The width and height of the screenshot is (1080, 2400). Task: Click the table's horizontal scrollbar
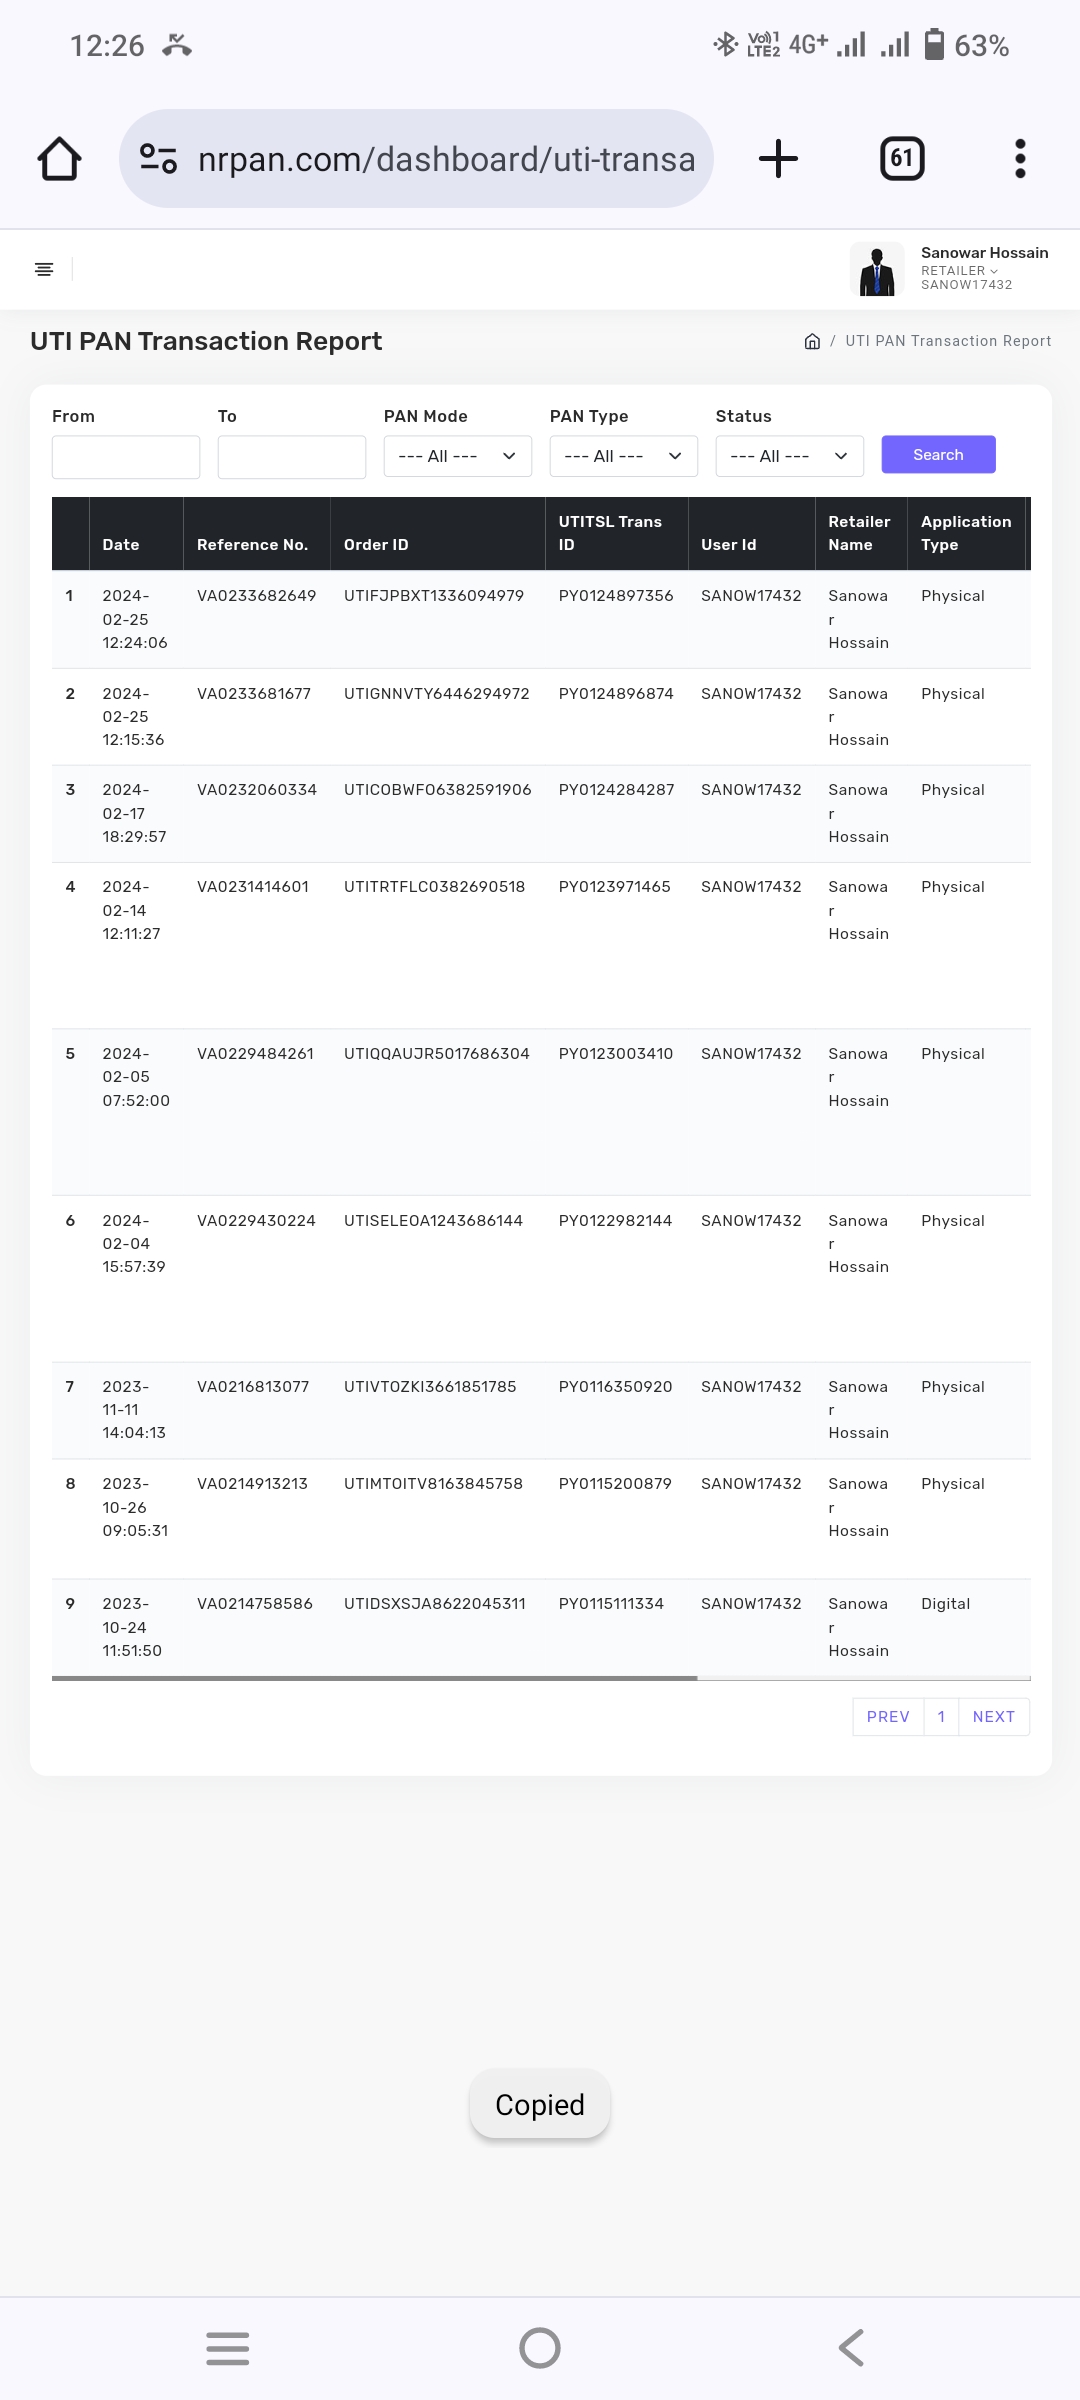[x=375, y=1678]
